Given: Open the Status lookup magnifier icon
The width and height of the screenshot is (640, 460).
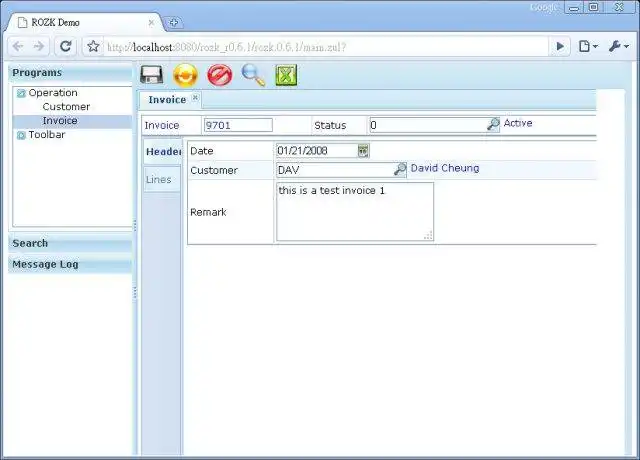Looking at the screenshot, I should pos(493,124).
